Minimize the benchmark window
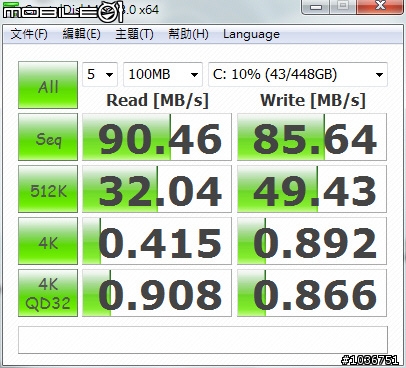 (x=316, y=6)
